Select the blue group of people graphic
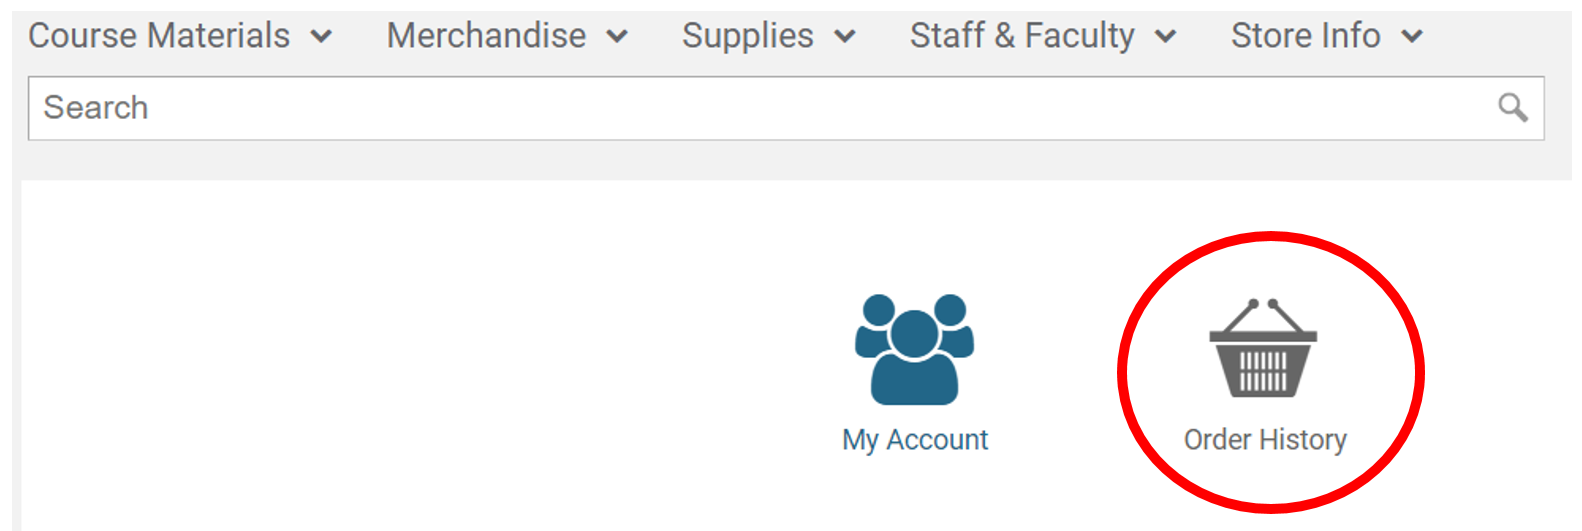The height and width of the screenshot is (531, 1582). pos(914,349)
